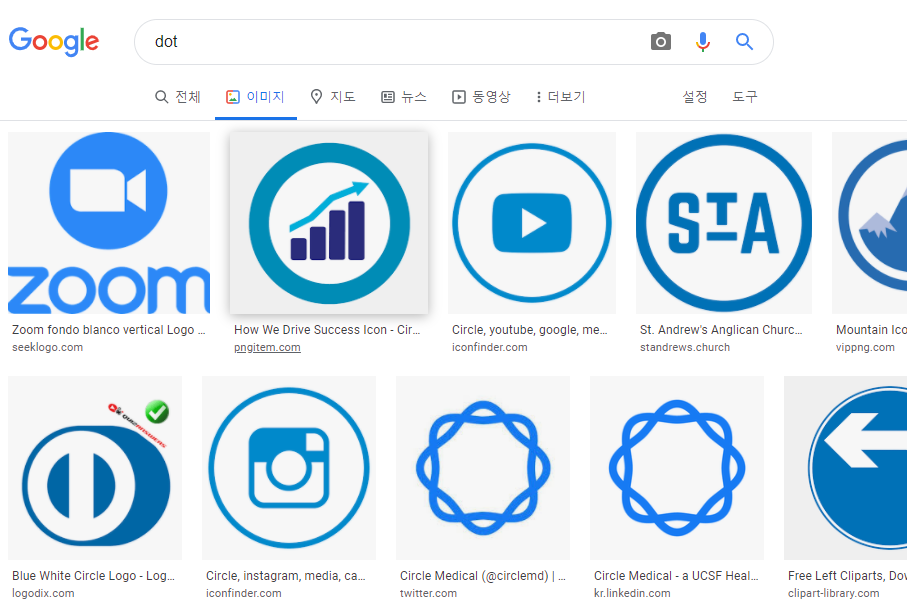Visit the twitter.com source link
The width and height of the screenshot is (907, 612).
428,593
